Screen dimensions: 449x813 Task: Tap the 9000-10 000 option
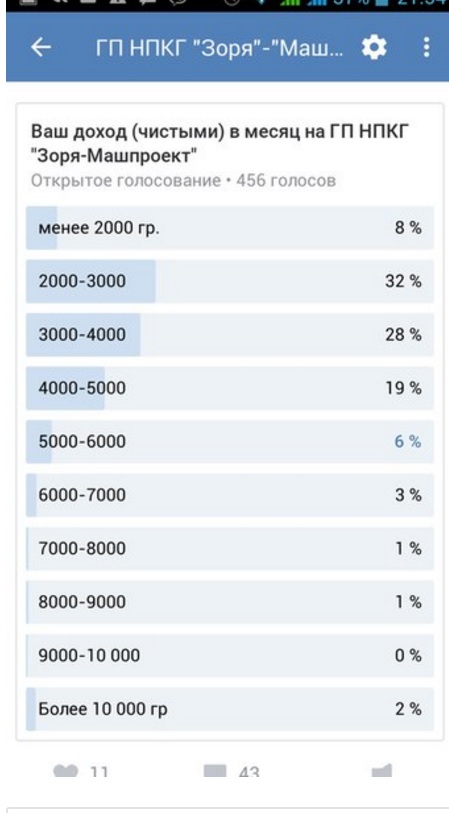click(x=230, y=655)
